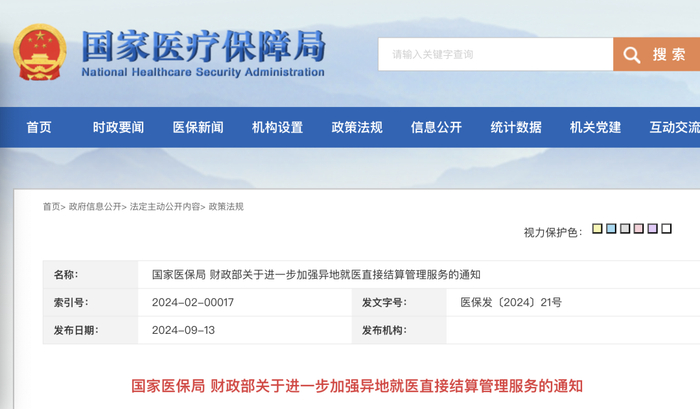Click the document name in the table row
The height and width of the screenshot is (409, 700).
(316, 275)
